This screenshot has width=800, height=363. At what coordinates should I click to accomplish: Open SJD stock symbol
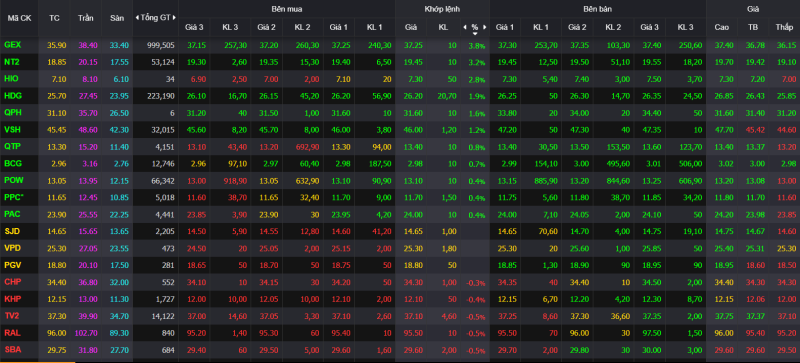[x=12, y=231]
